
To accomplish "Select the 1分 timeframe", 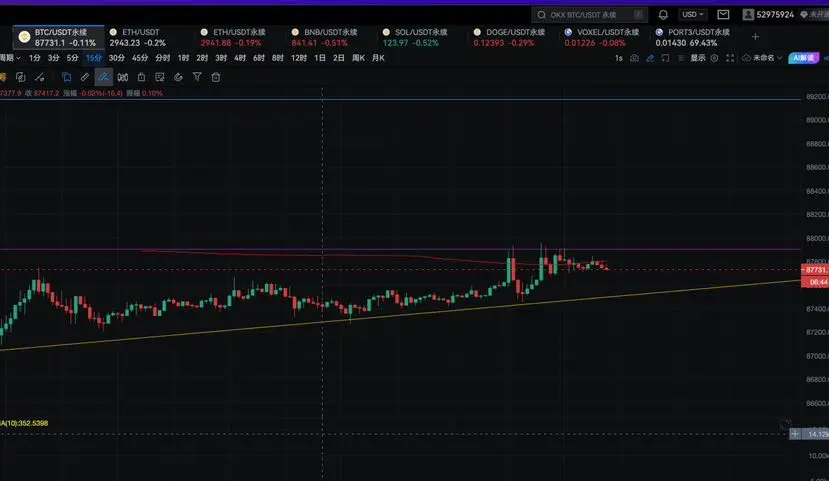I will (x=35, y=58).
